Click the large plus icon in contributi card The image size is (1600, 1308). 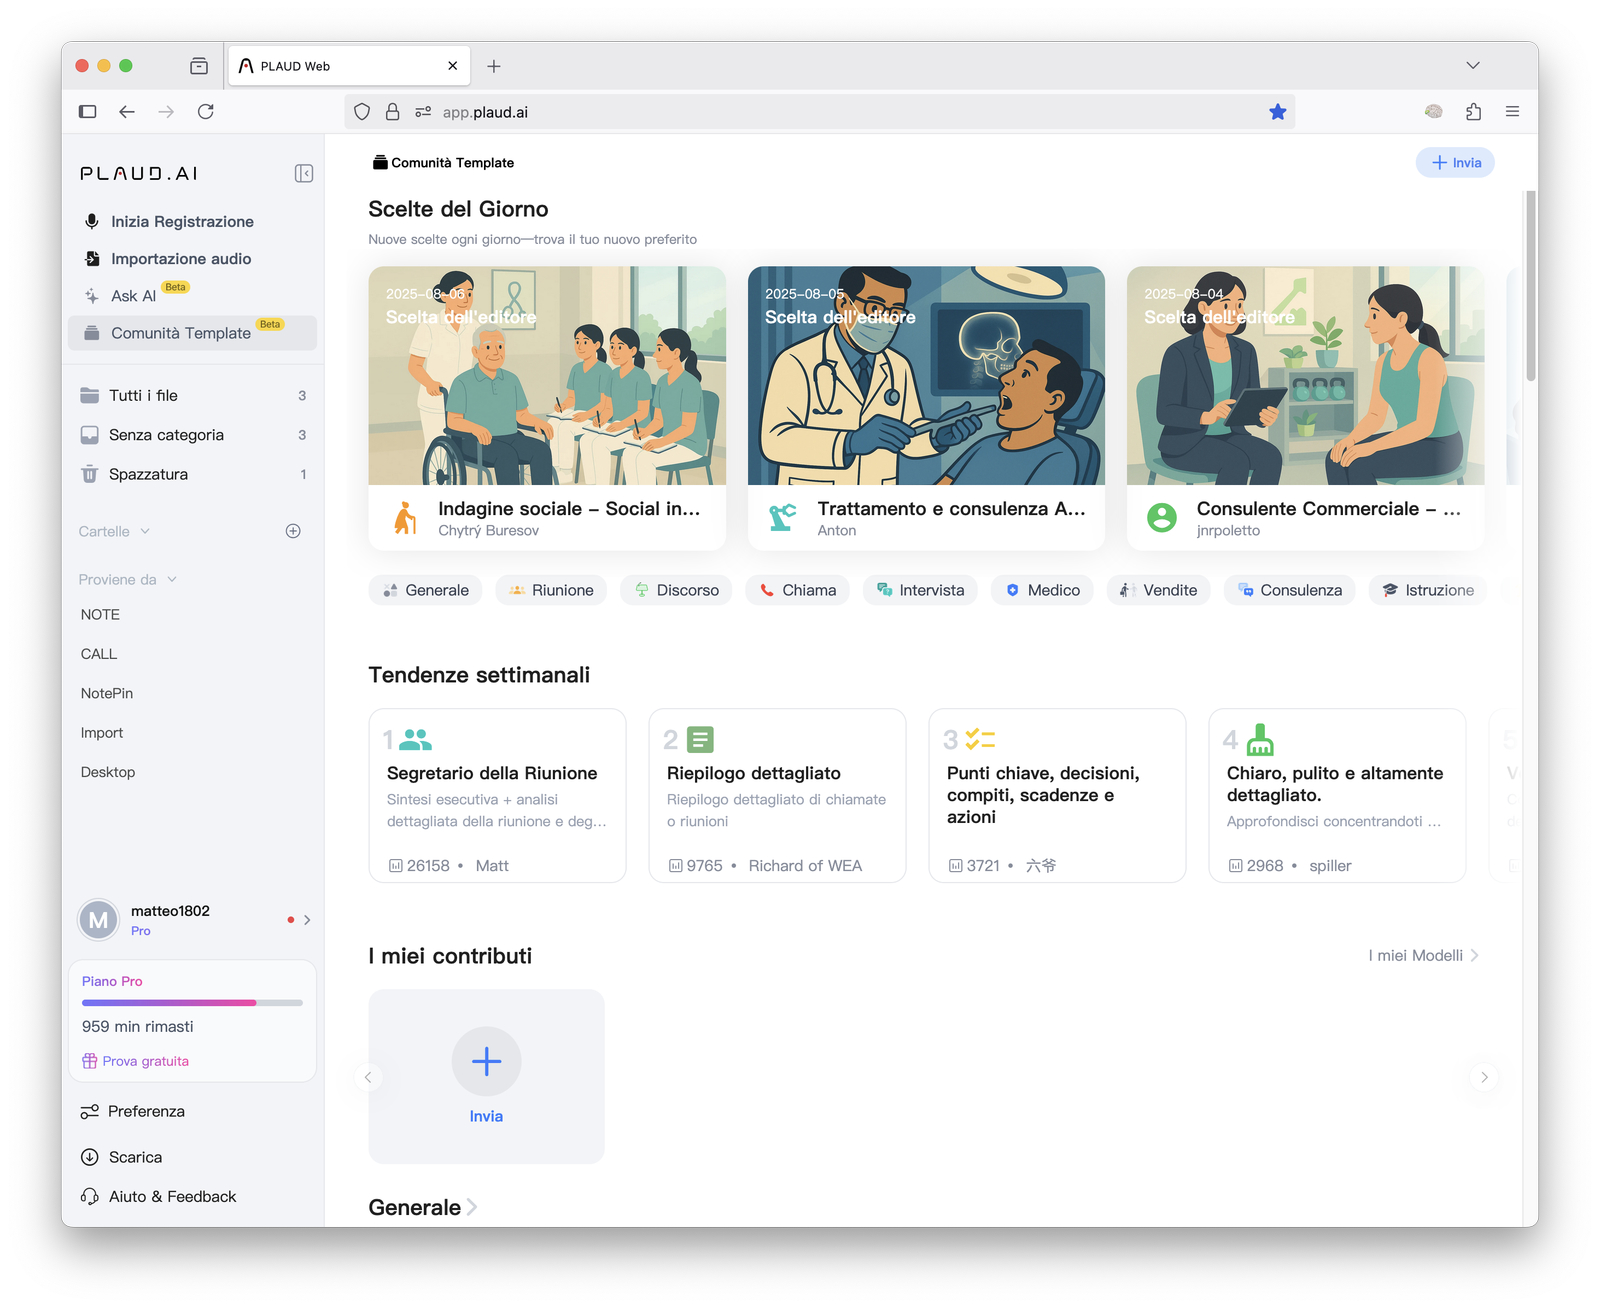486,1061
